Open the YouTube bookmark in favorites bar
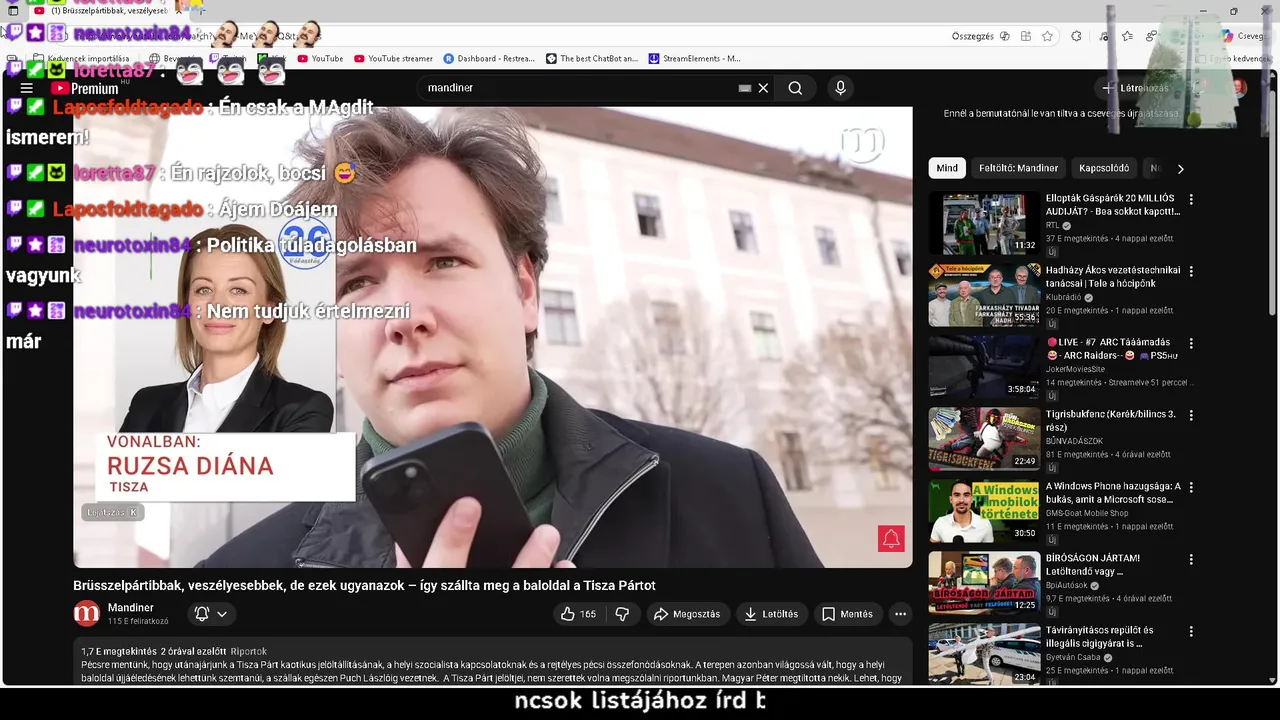The width and height of the screenshot is (1280, 720). 319,59
